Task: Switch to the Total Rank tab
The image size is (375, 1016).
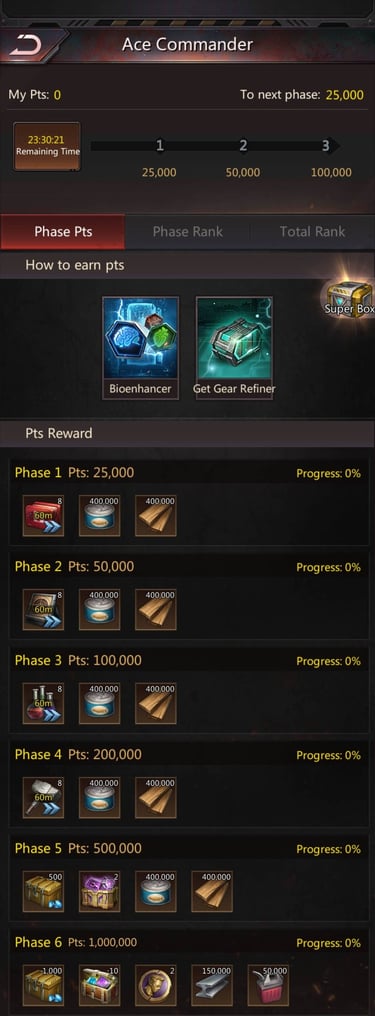Action: (x=312, y=232)
